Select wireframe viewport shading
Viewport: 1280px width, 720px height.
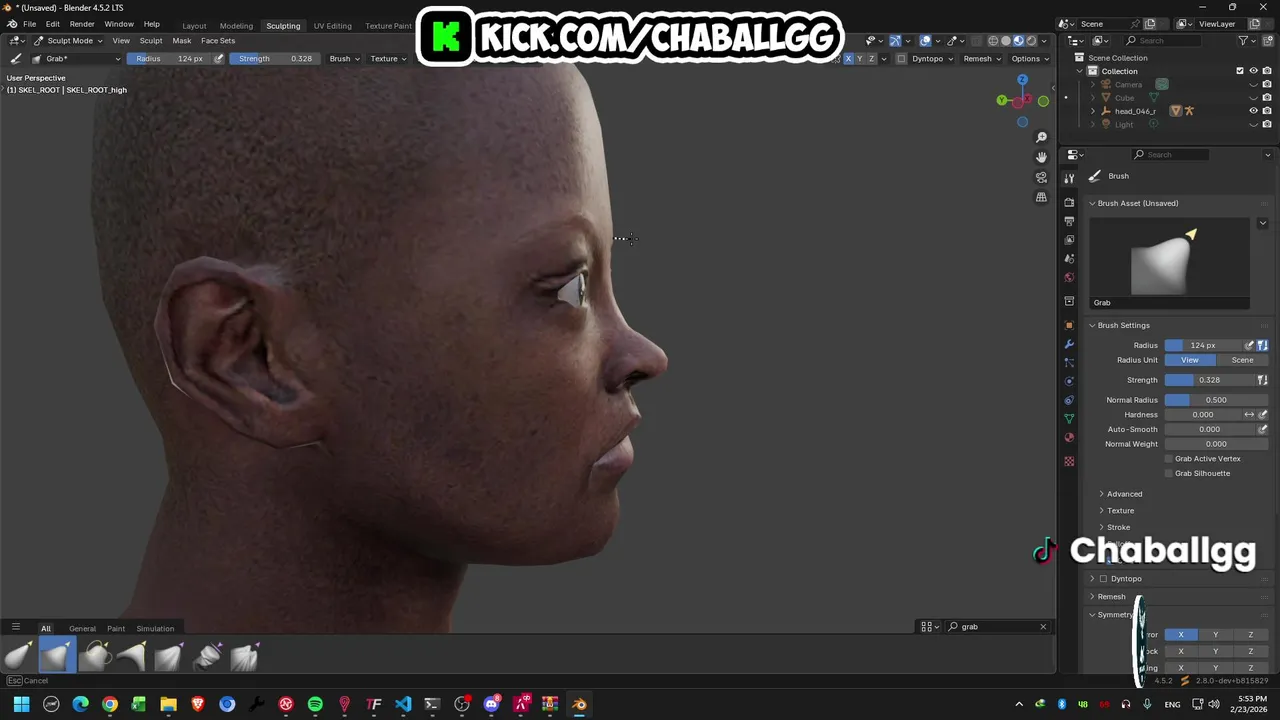tap(993, 41)
